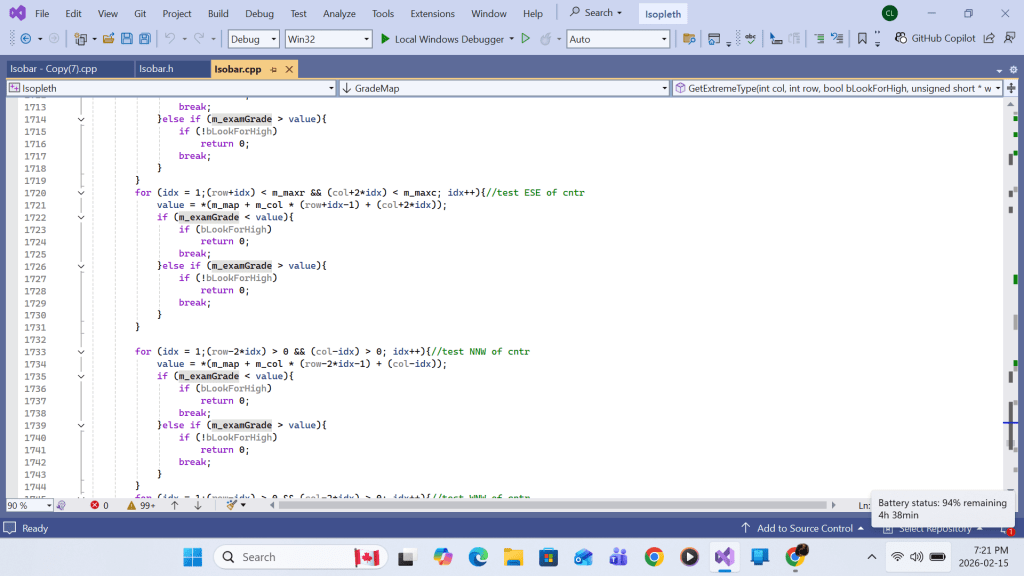The width and height of the screenshot is (1024, 576).
Task: Open the Analyze menu
Action: click(x=339, y=14)
